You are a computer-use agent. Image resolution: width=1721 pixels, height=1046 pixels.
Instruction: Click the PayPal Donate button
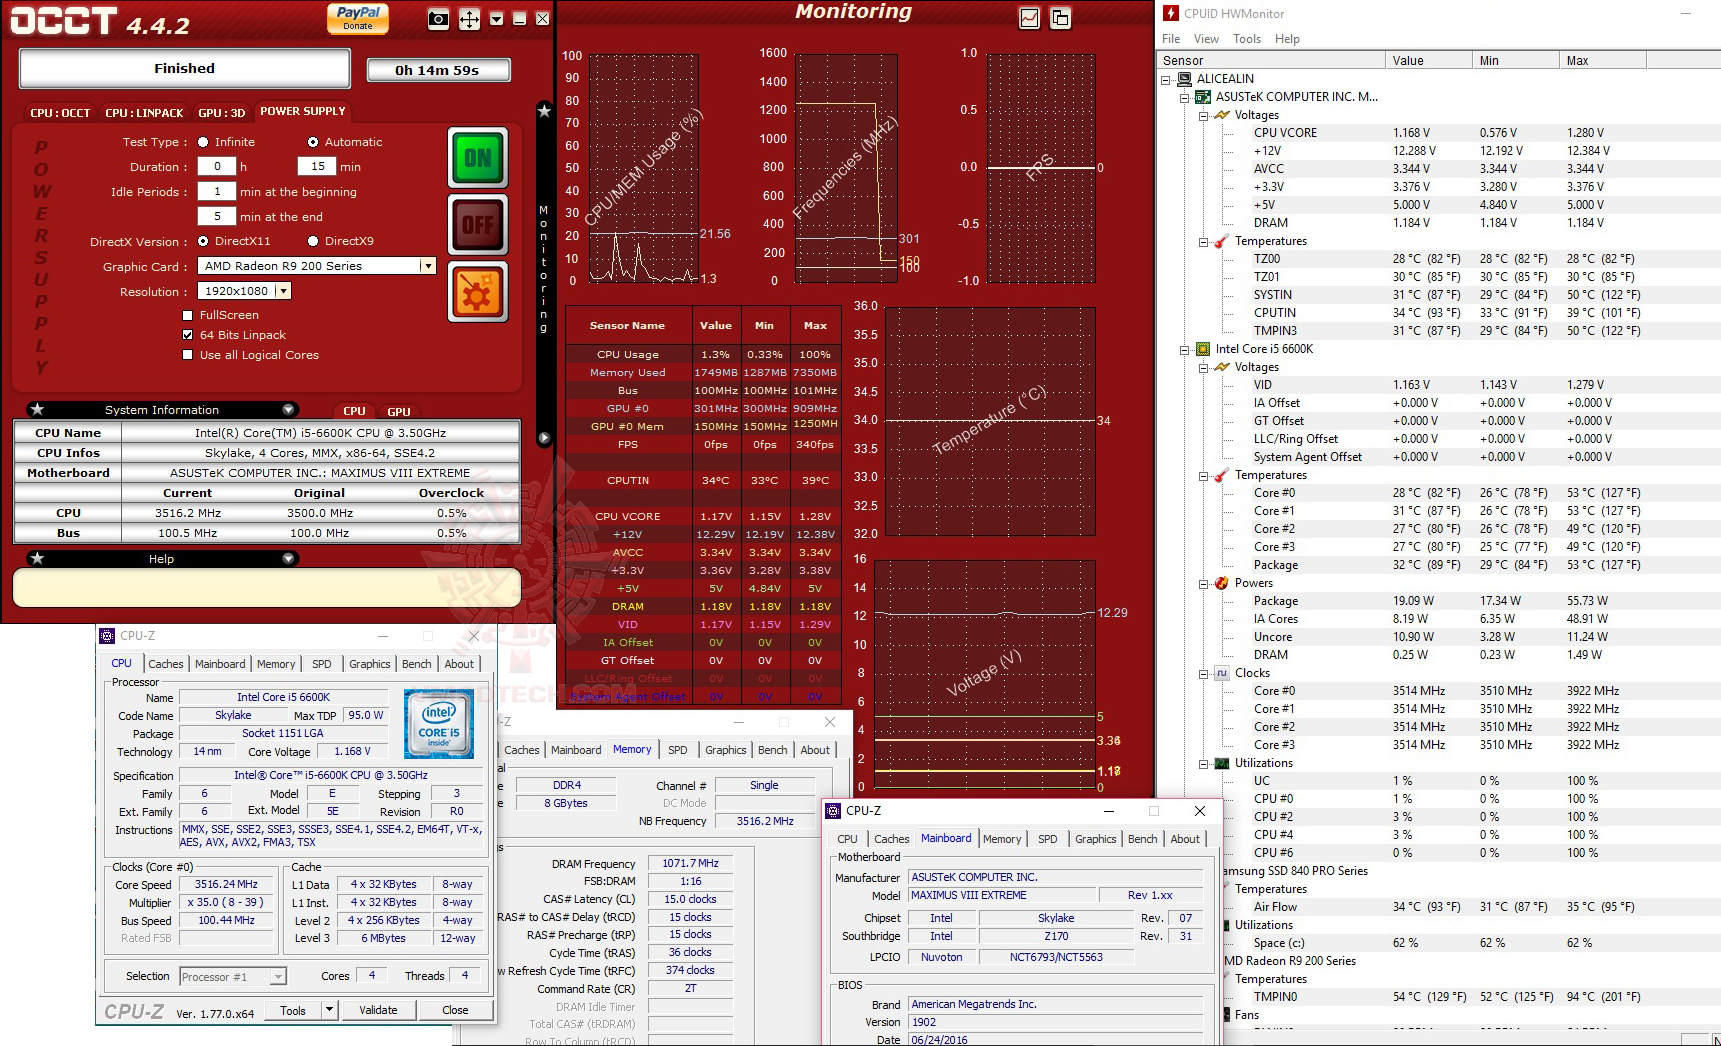[x=358, y=18]
